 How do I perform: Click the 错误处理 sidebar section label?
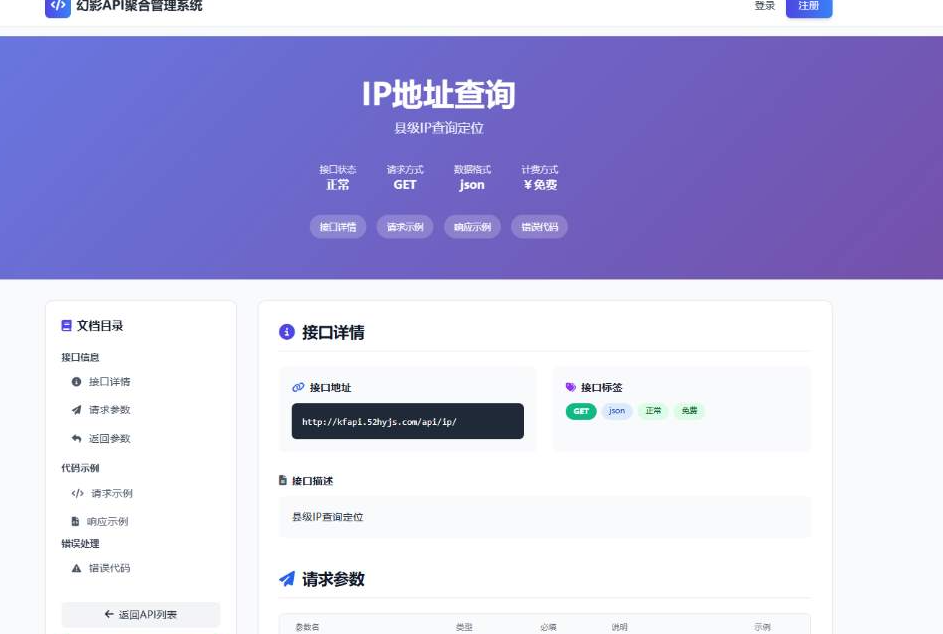80,544
